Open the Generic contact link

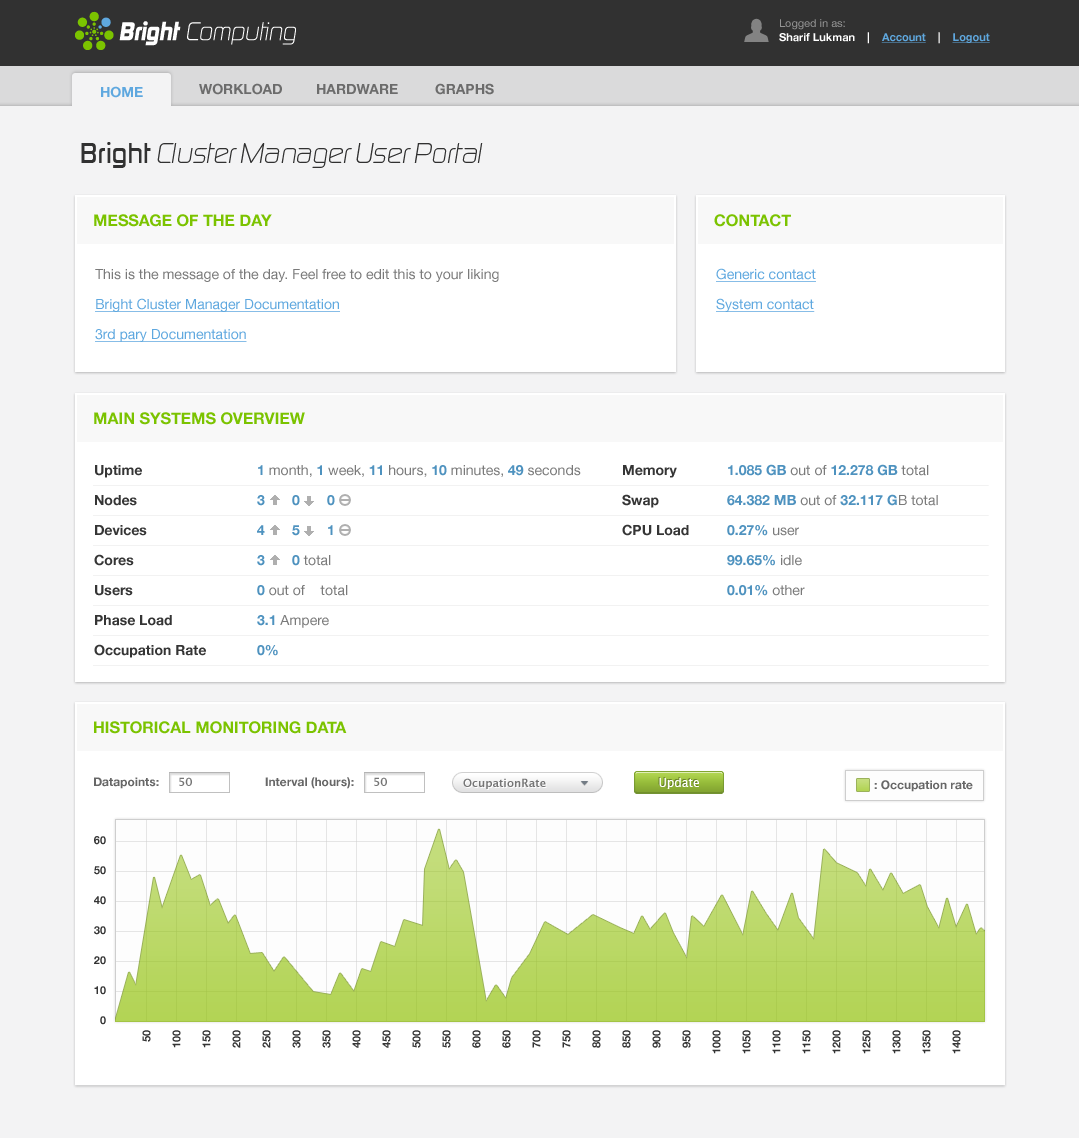(x=766, y=274)
